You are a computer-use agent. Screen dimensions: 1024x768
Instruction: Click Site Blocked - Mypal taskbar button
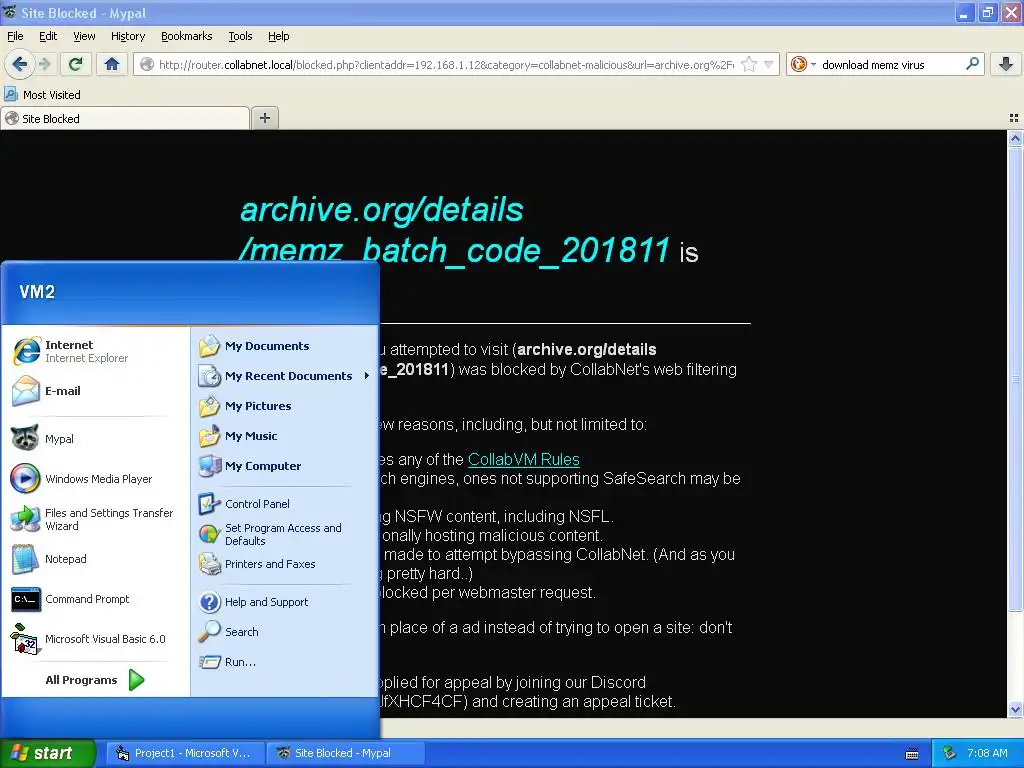tap(345, 753)
